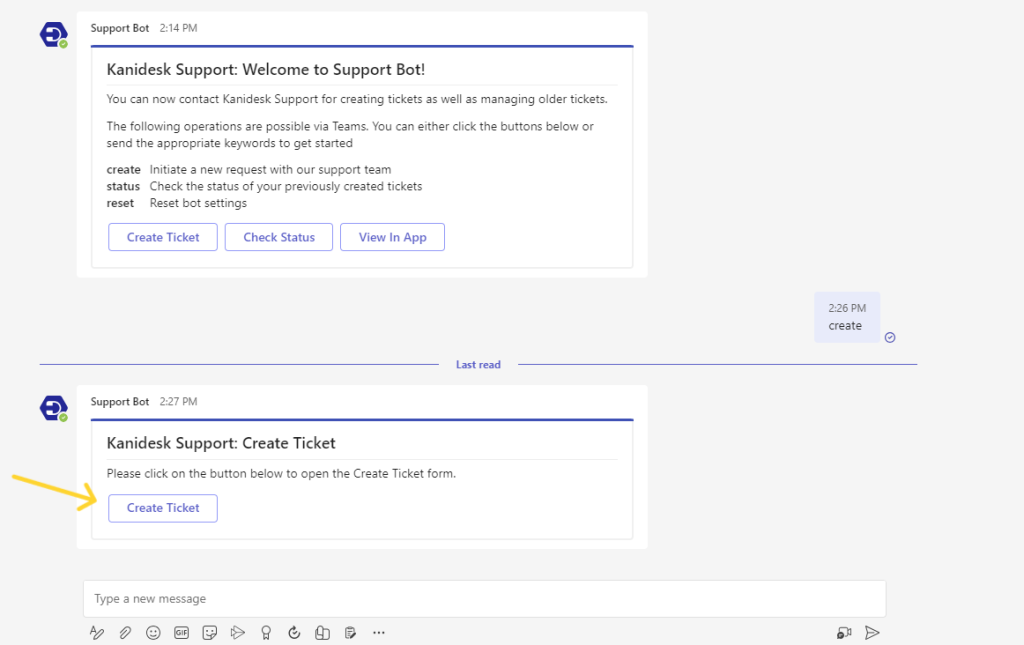1024x645 pixels.
Task: Open the sticker picker
Action: [x=210, y=632]
